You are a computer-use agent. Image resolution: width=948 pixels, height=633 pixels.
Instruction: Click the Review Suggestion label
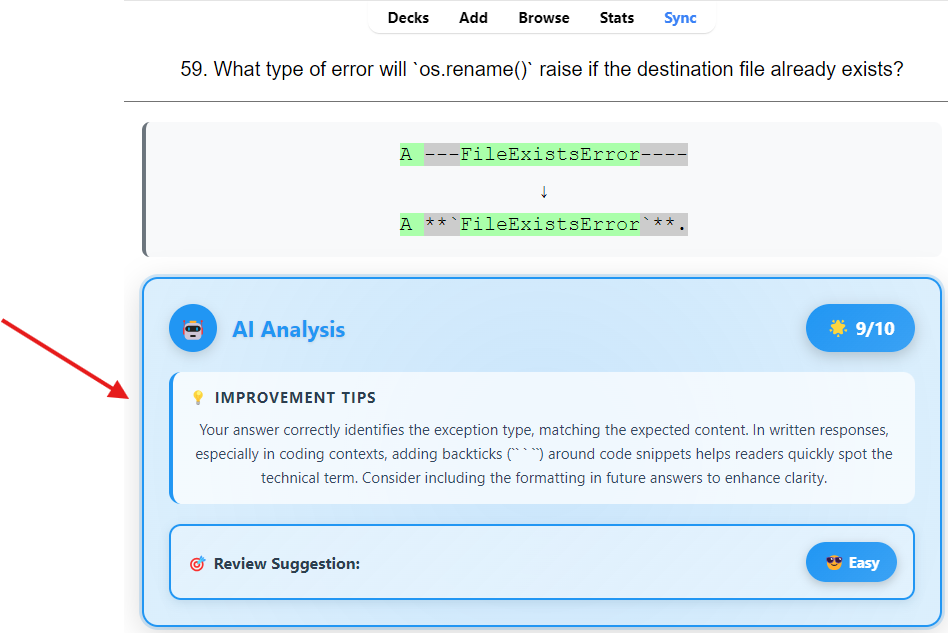click(x=286, y=564)
